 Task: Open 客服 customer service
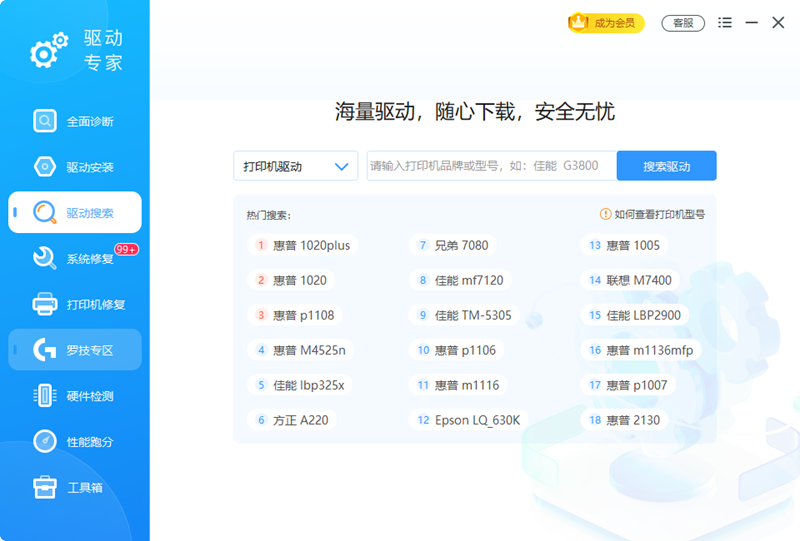(683, 23)
